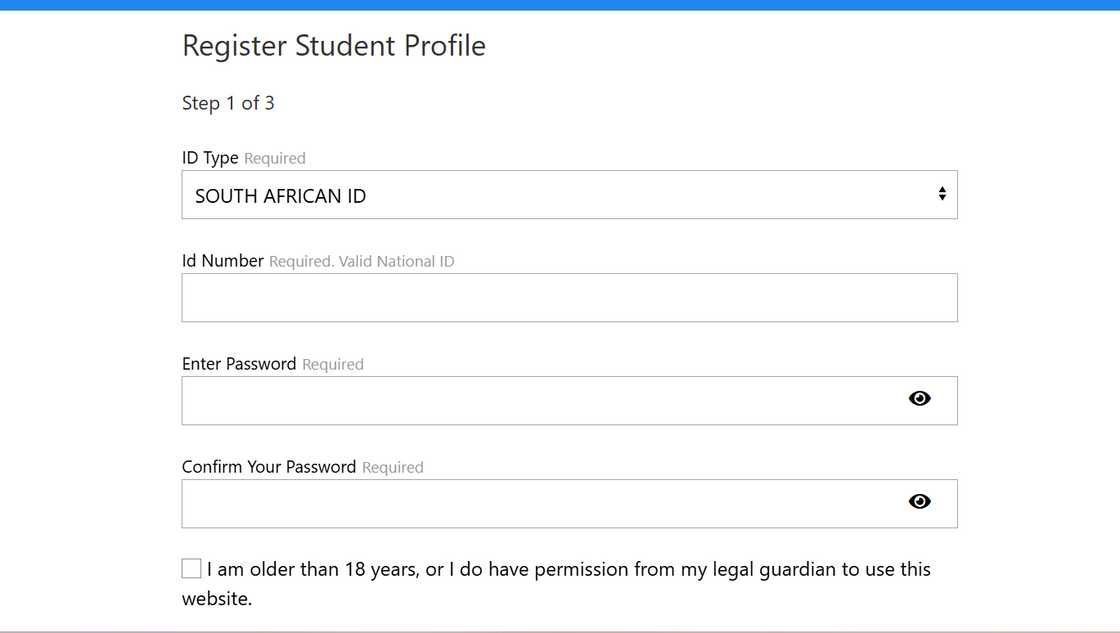Image resolution: width=1120 pixels, height=633 pixels.
Task: Reveal the typed password using the eye toggle
Action: [919, 398]
